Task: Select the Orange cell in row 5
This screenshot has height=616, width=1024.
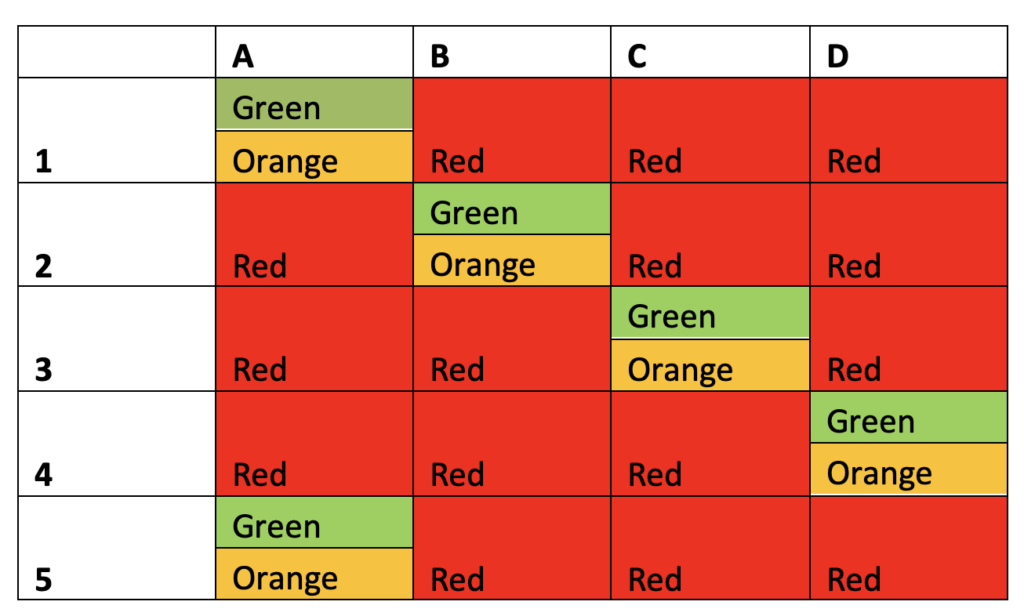Action: [314, 574]
